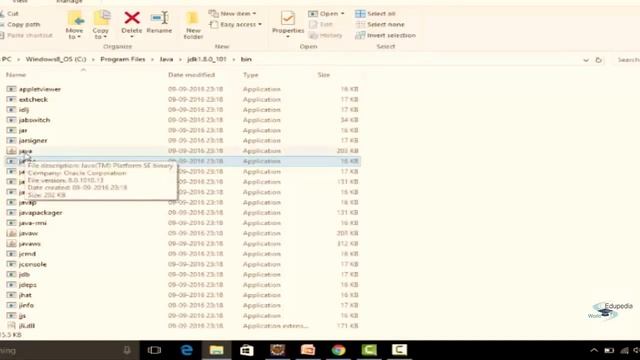Viewport: 640px width, 360px height.
Task: Select the jarsigner file
Action: [x=33, y=140]
